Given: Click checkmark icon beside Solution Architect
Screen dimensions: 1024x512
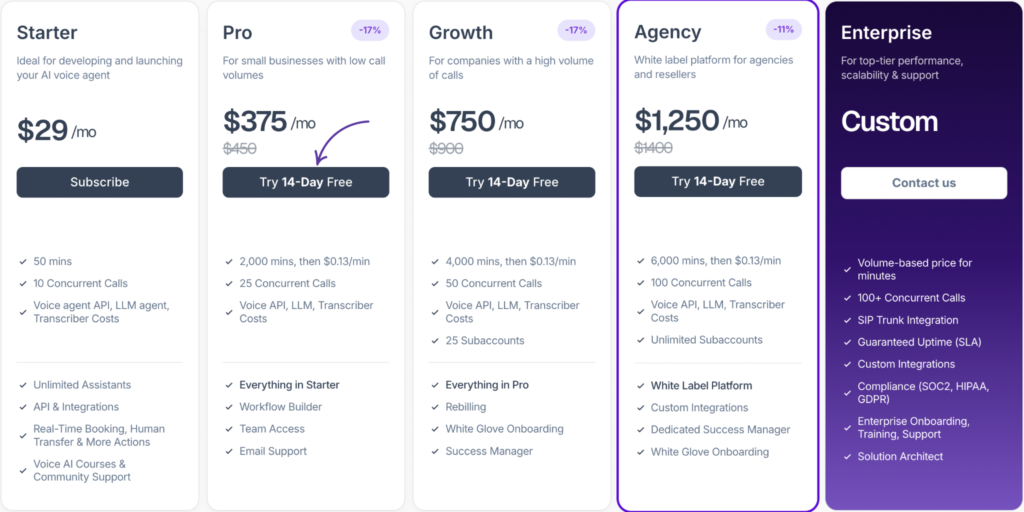Looking at the screenshot, I should pos(847,456).
